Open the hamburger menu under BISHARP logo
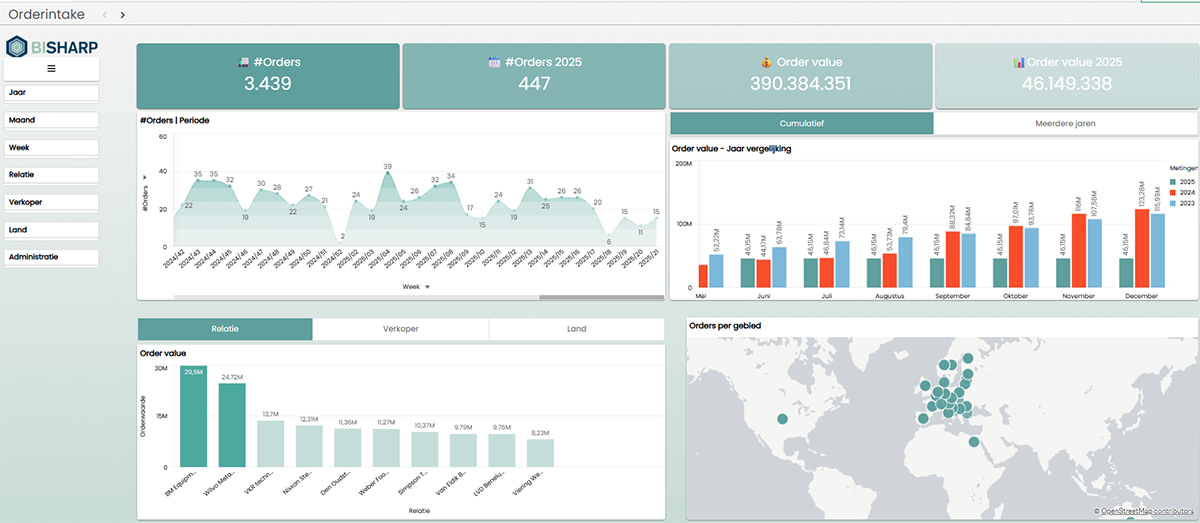 (51, 69)
